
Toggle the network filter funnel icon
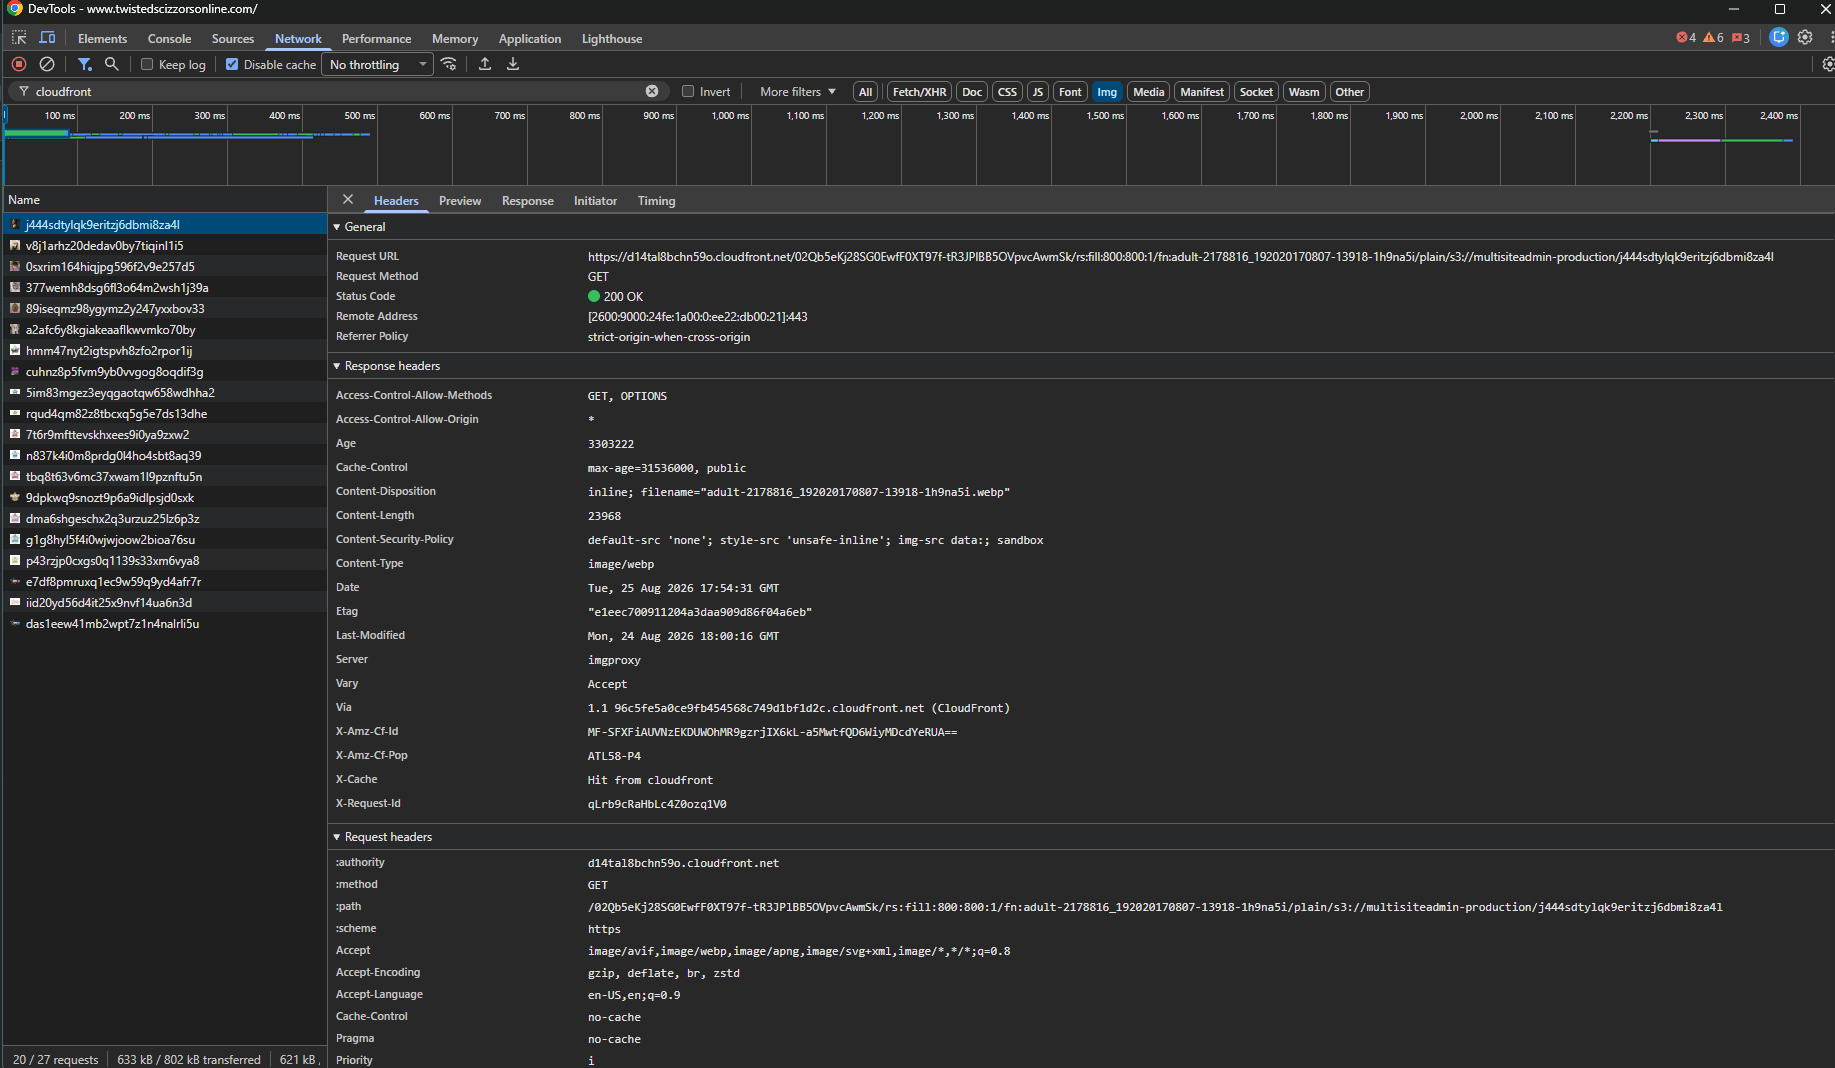pos(85,64)
